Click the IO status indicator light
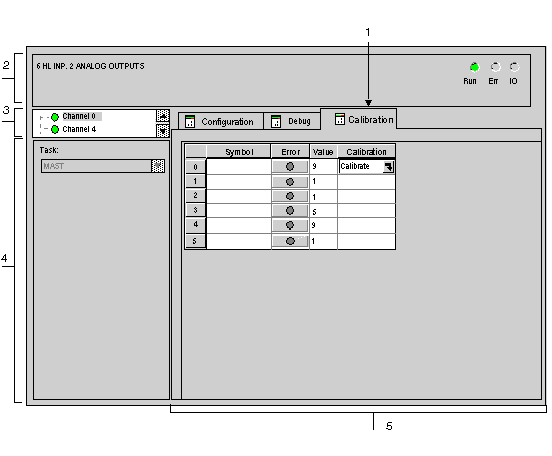This screenshot has width=552, height=456. (514, 67)
